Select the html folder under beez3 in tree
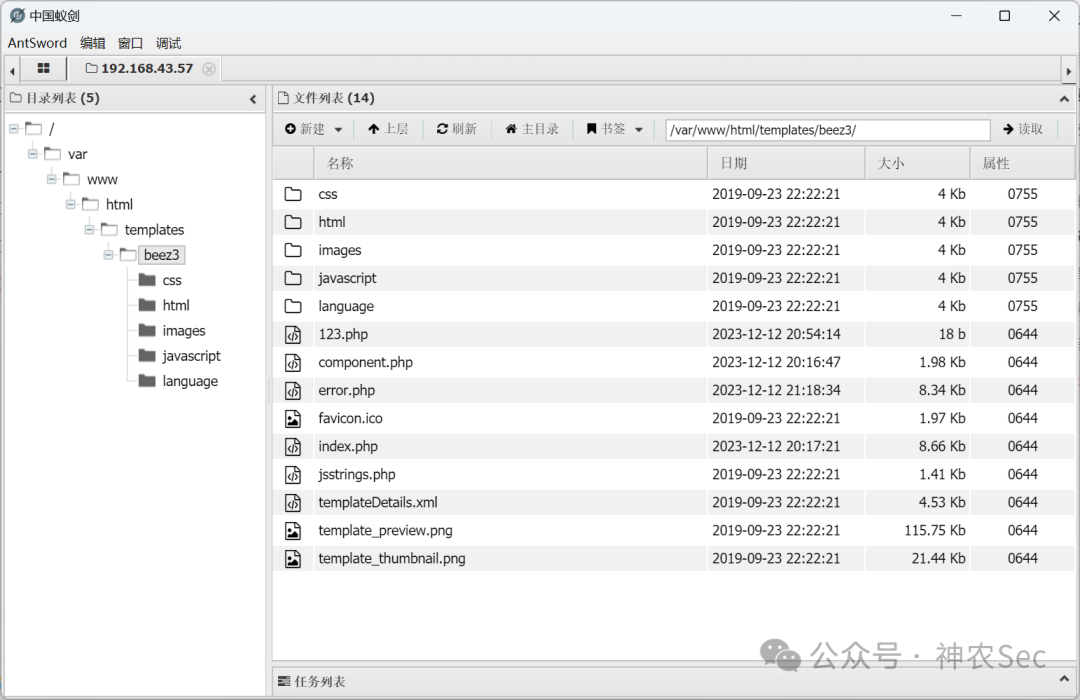Viewport: 1080px width, 700px height. click(x=176, y=305)
